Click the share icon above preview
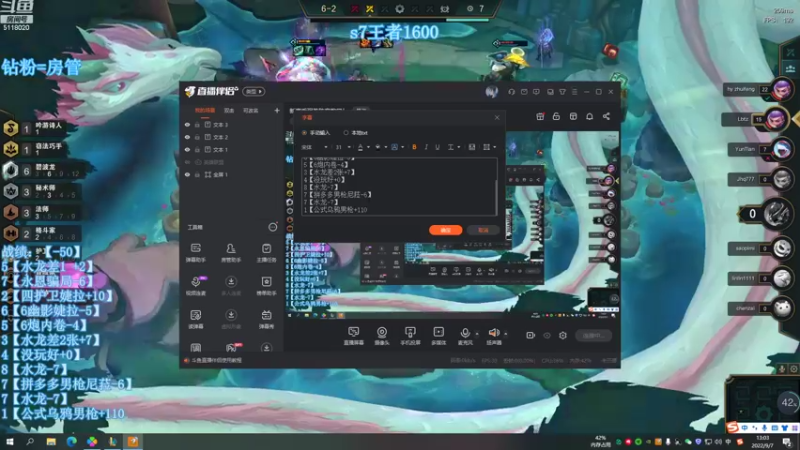The width and height of the screenshot is (800, 450). tap(606, 116)
